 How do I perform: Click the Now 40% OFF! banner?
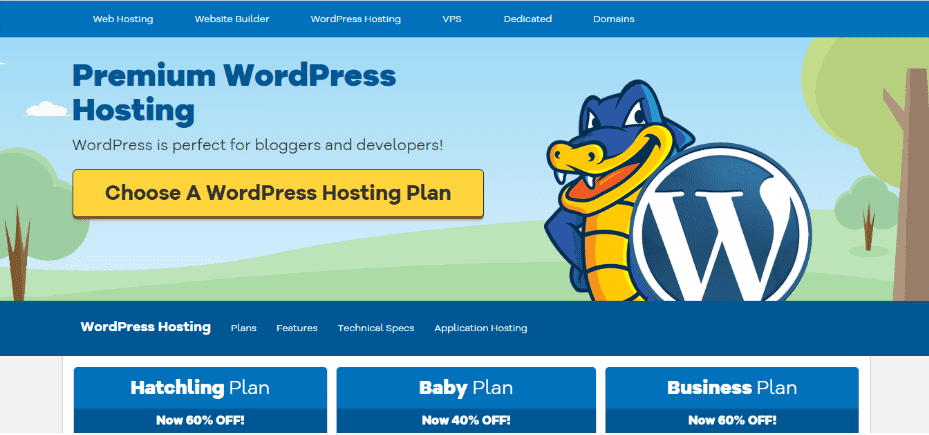pyautogui.click(x=466, y=421)
